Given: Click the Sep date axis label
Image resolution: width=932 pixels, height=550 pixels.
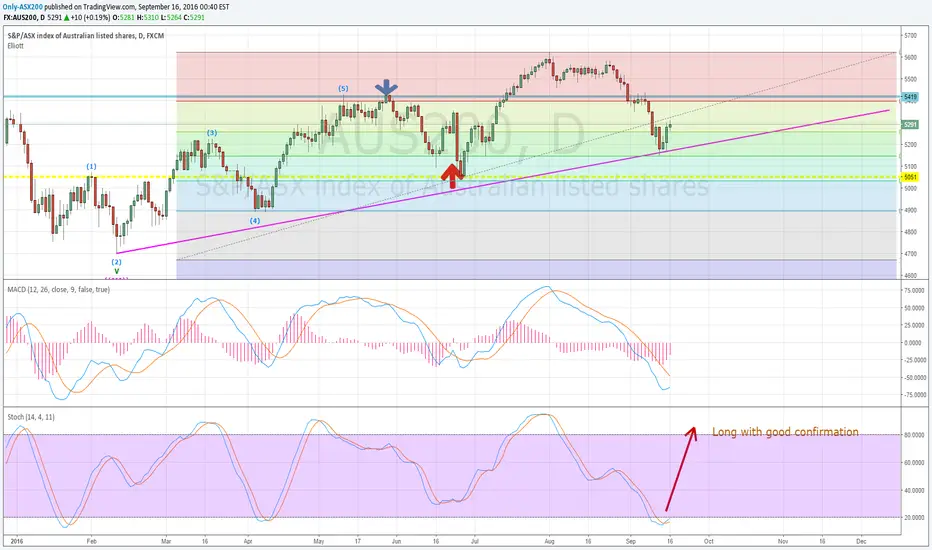Looking at the screenshot, I should [631, 542].
